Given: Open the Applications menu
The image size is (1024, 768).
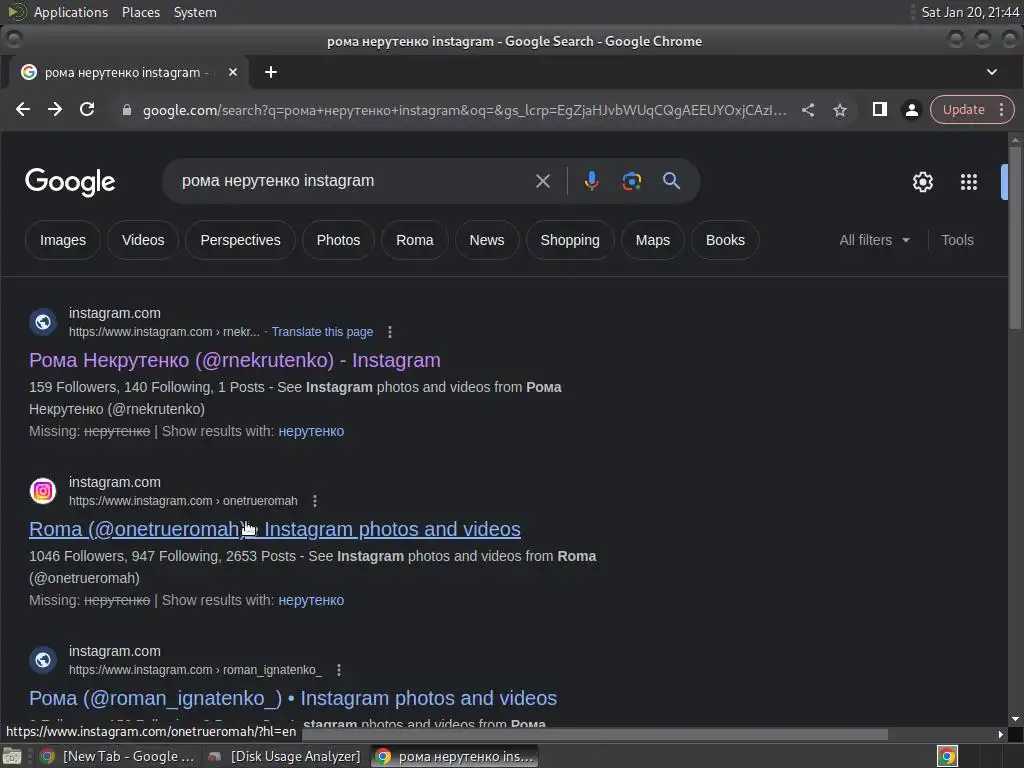Looking at the screenshot, I should 71,12.
